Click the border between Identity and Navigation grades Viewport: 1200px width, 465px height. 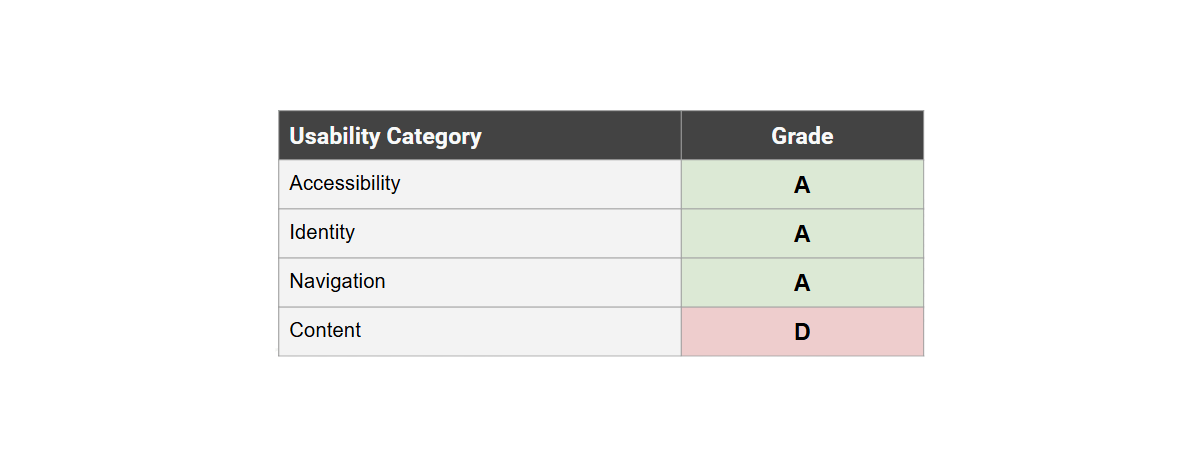click(802, 258)
